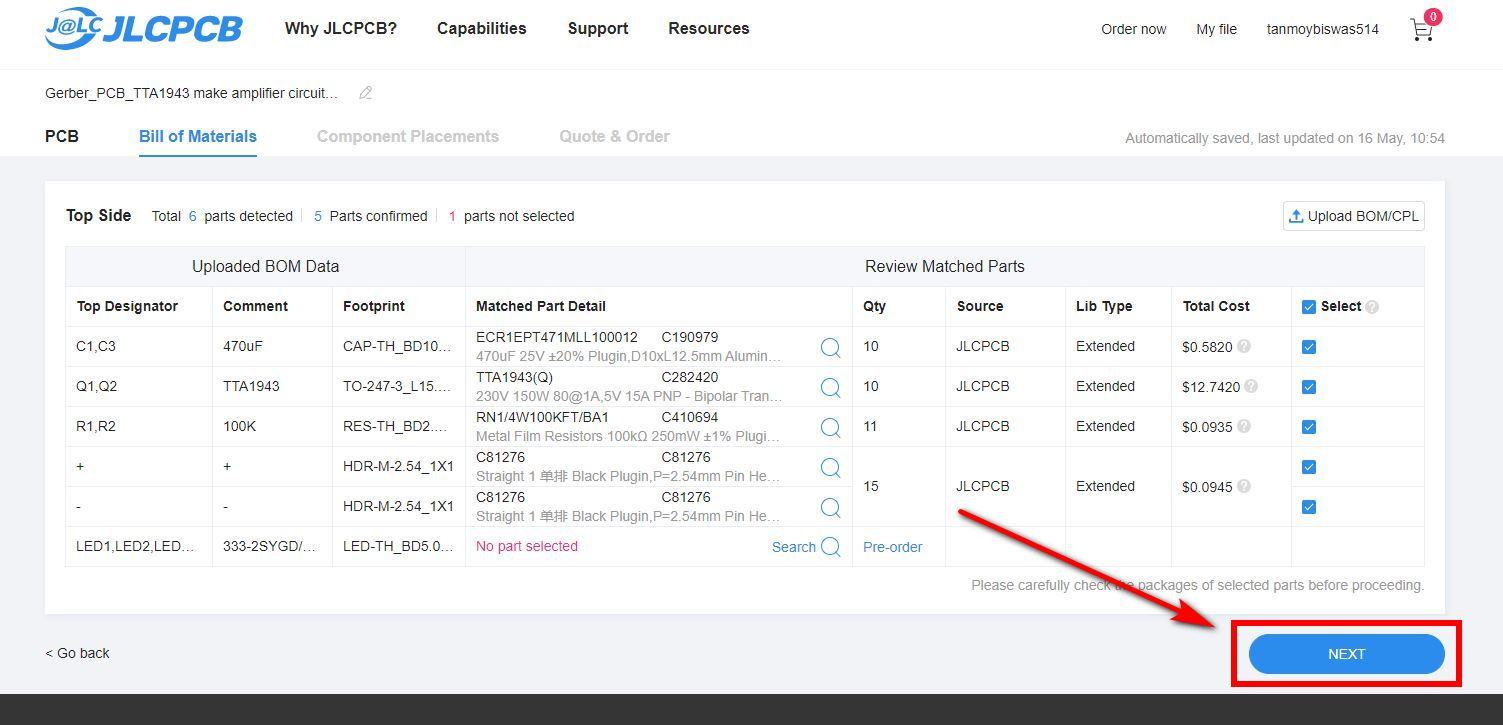Viewport: 1503px width, 725px height.
Task: Switch to Component Placements tab
Action: [408, 136]
